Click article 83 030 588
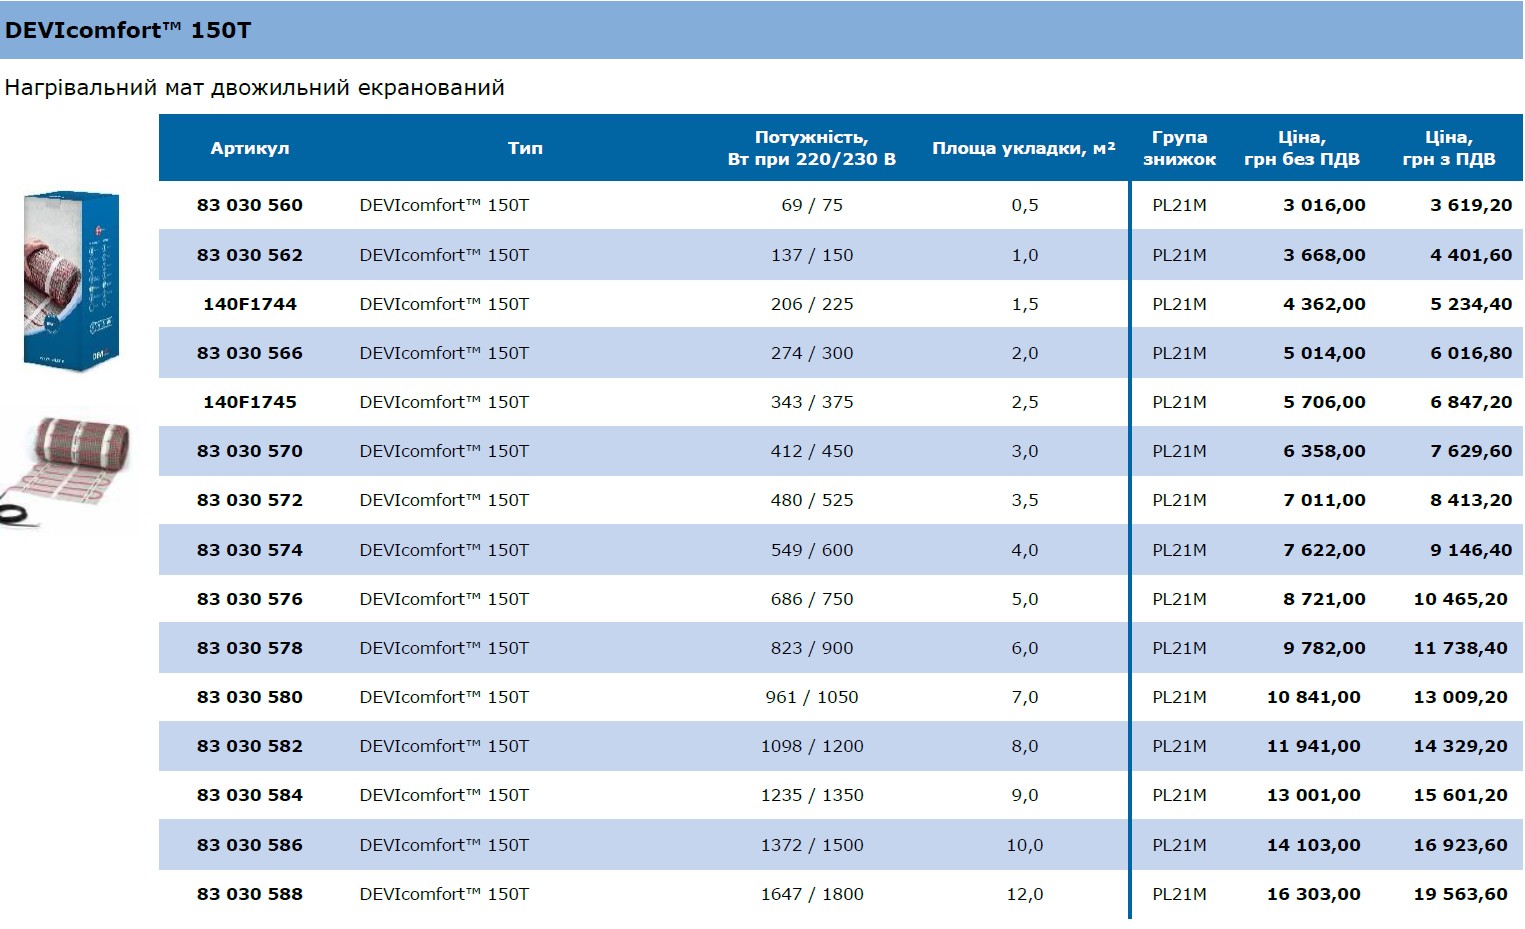 coord(250,894)
